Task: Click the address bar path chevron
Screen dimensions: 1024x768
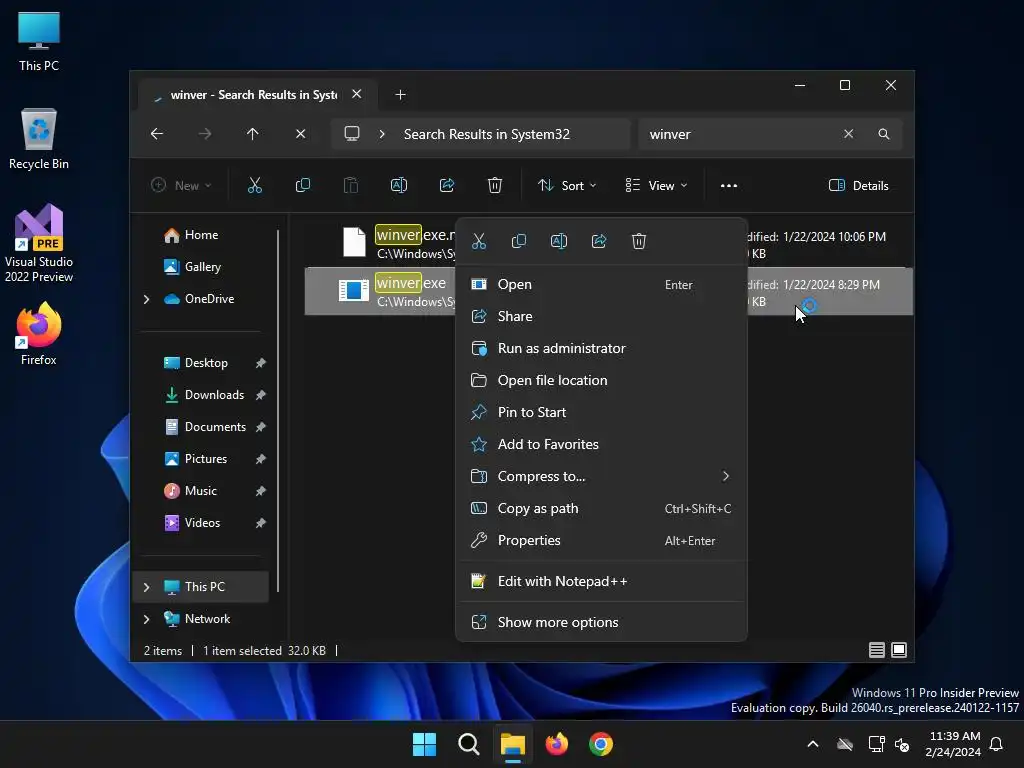Action: [x=382, y=134]
